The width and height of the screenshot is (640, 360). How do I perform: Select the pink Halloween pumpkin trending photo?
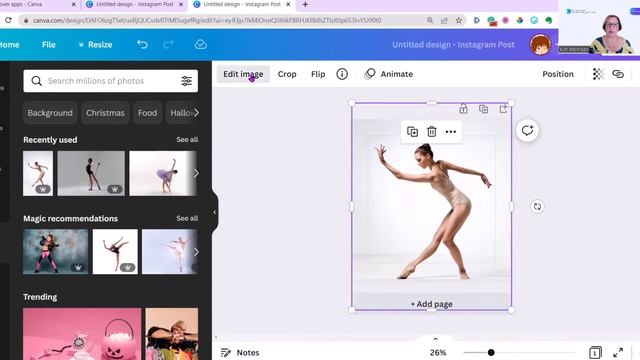coord(82,334)
